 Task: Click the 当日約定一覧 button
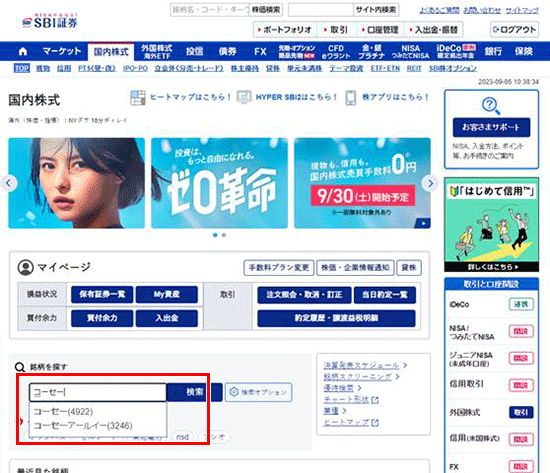point(385,295)
